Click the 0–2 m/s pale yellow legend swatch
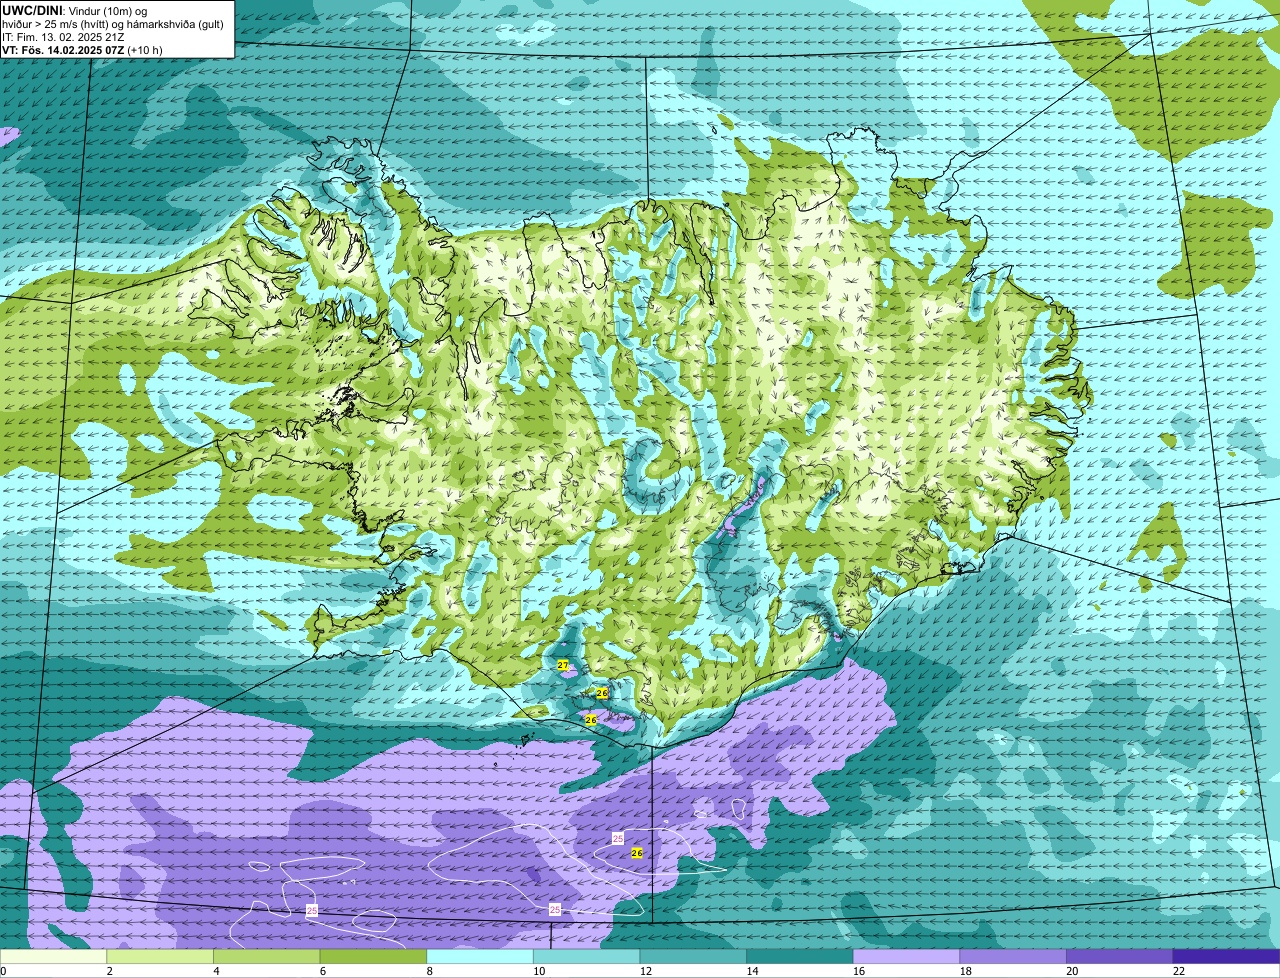1280x978 pixels. (53, 957)
